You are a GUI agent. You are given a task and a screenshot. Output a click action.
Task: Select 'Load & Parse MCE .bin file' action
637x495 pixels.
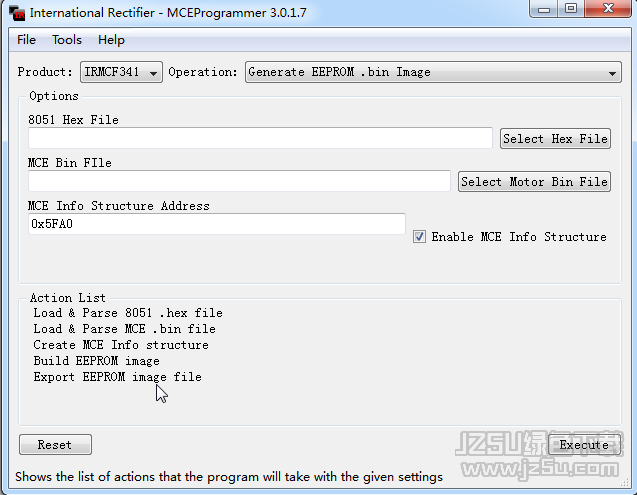tap(124, 329)
